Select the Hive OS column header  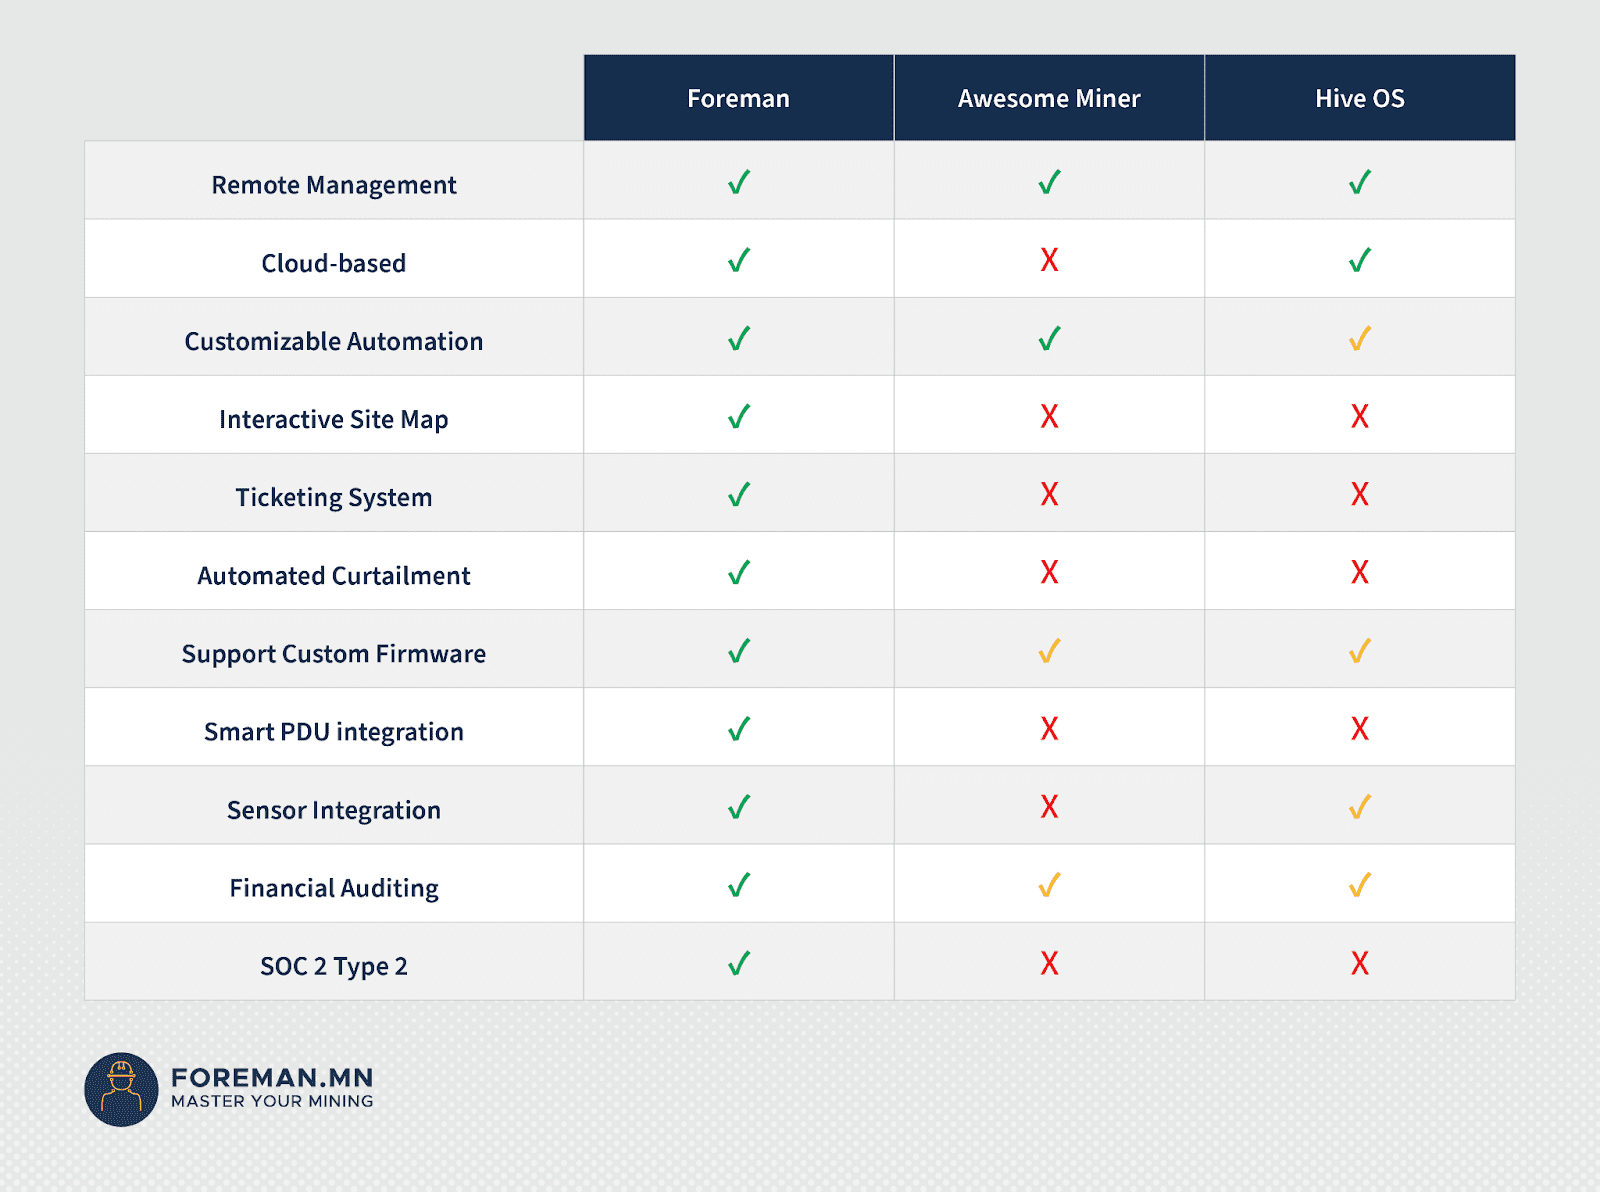1360,98
